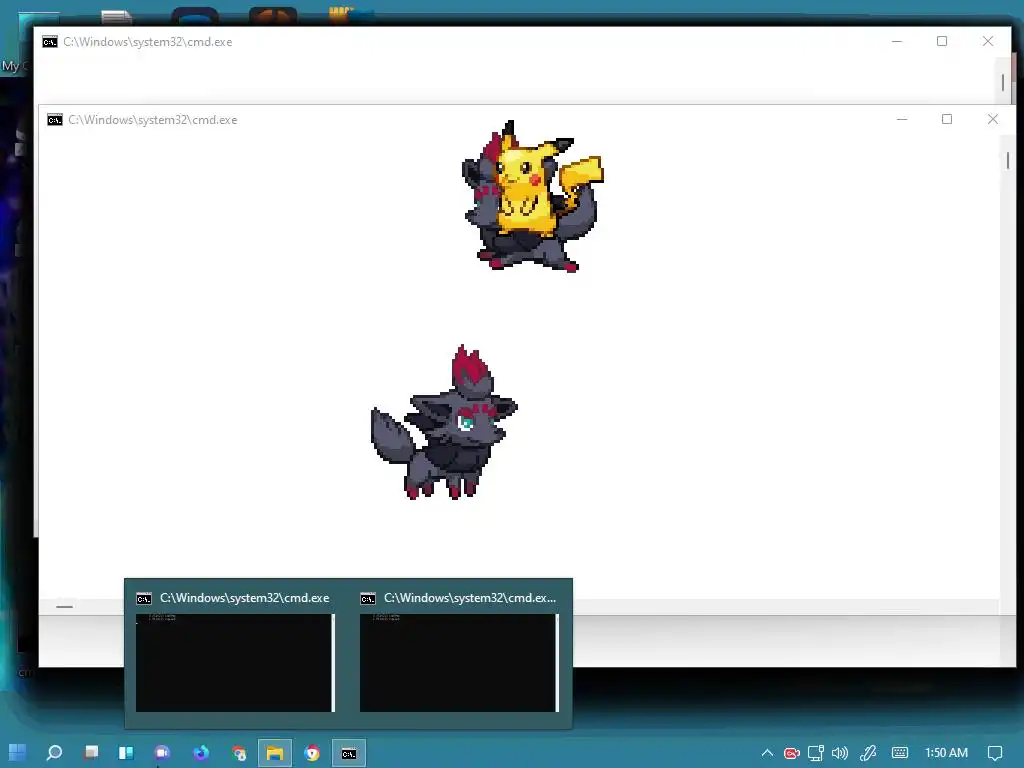The height and width of the screenshot is (768, 1024).
Task: Click the Pikachu riding Zorua sprite
Action: pos(532,196)
